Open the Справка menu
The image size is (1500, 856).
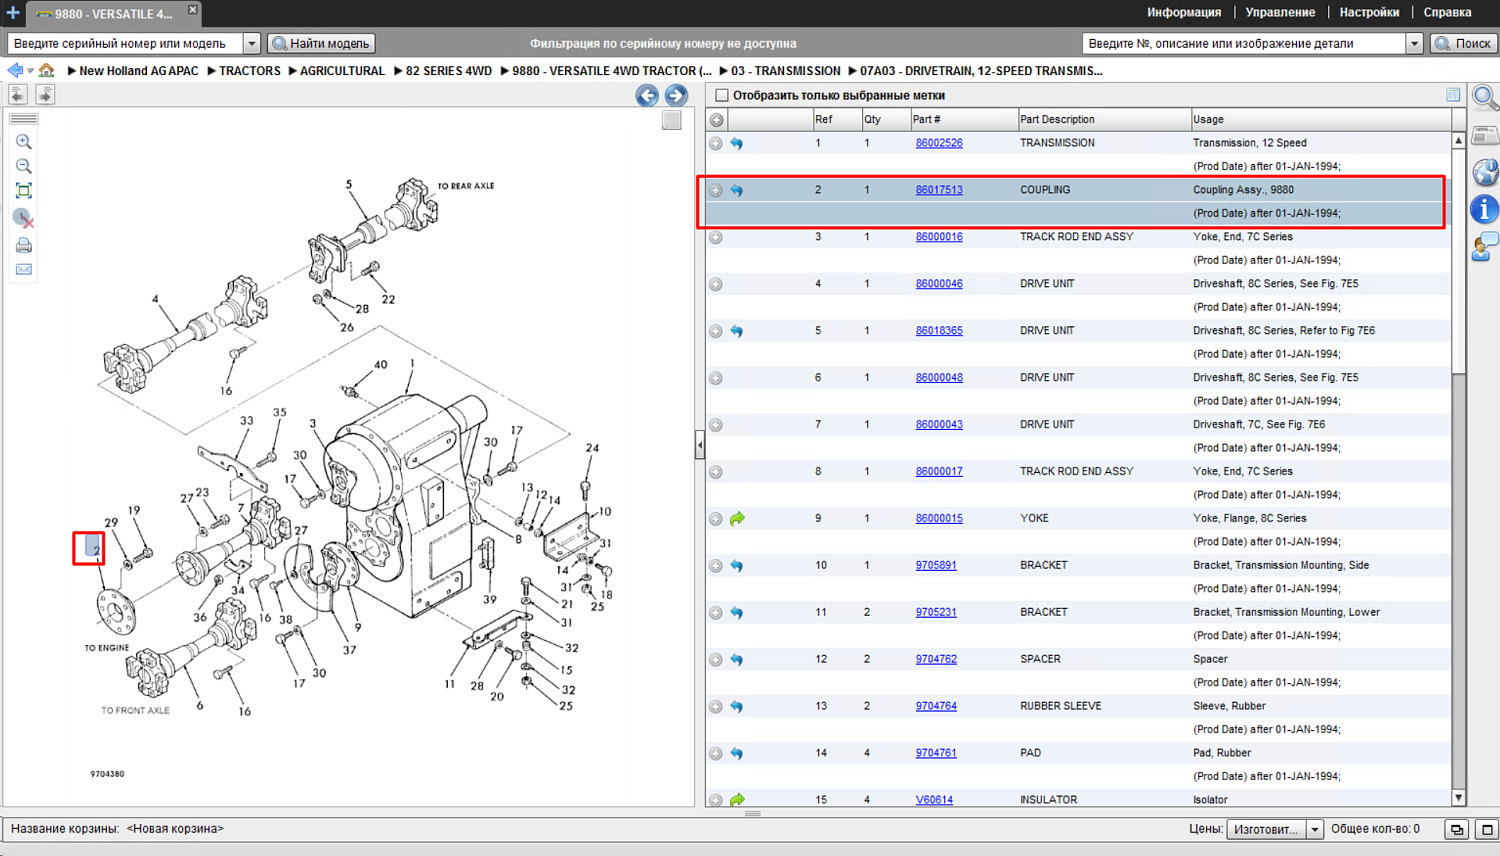click(1447, 13)
